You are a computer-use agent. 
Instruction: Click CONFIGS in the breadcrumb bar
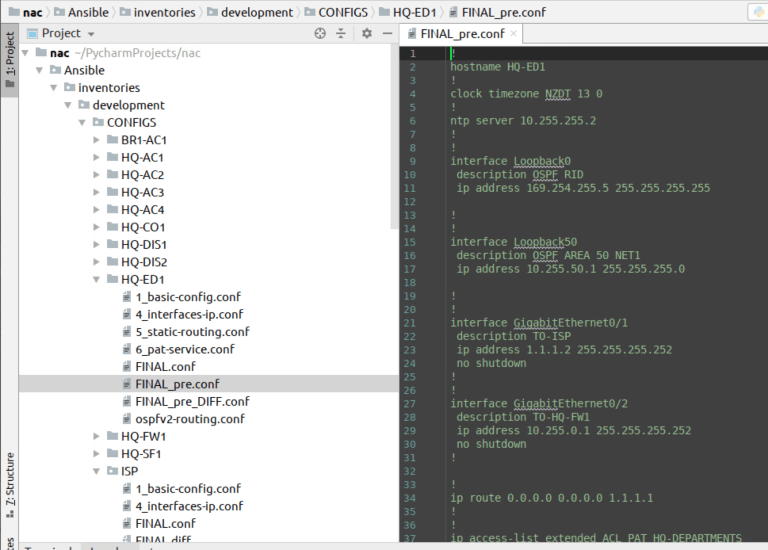pos(336,12)
